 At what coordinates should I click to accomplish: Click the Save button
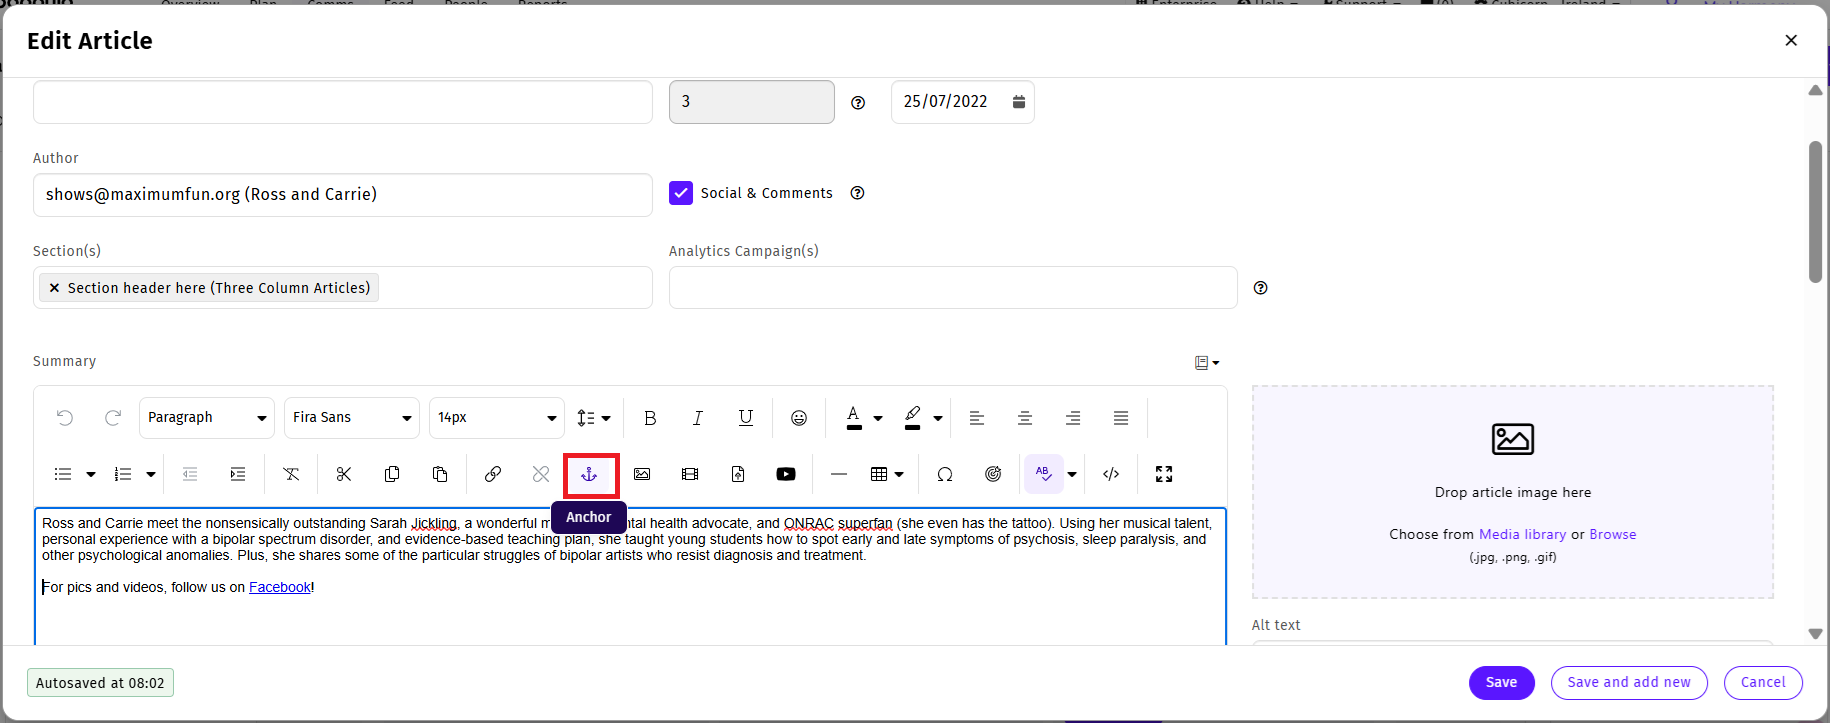[x=1501, y=683]
